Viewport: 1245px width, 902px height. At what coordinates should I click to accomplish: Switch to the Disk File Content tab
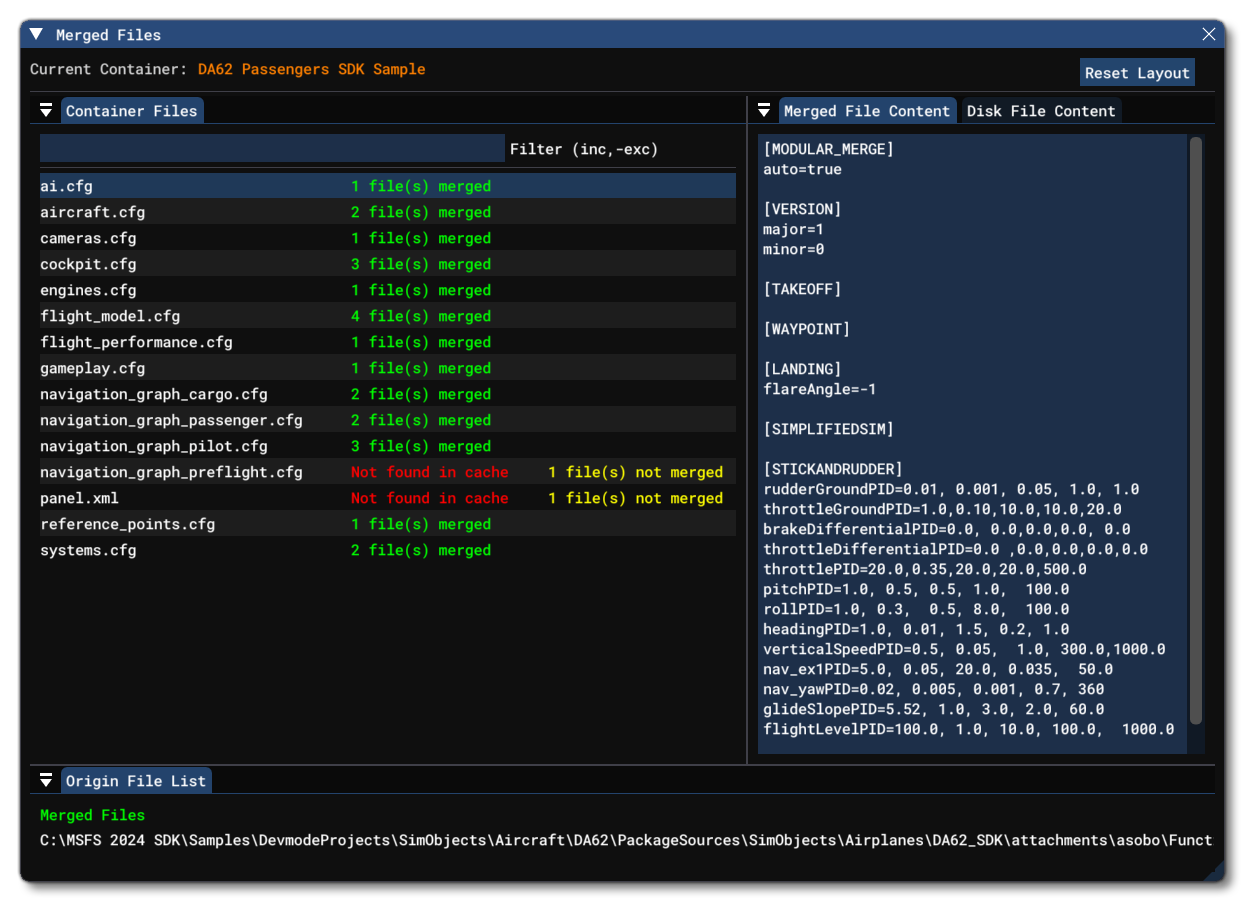pyautogui.click(x=1041, y=111)
